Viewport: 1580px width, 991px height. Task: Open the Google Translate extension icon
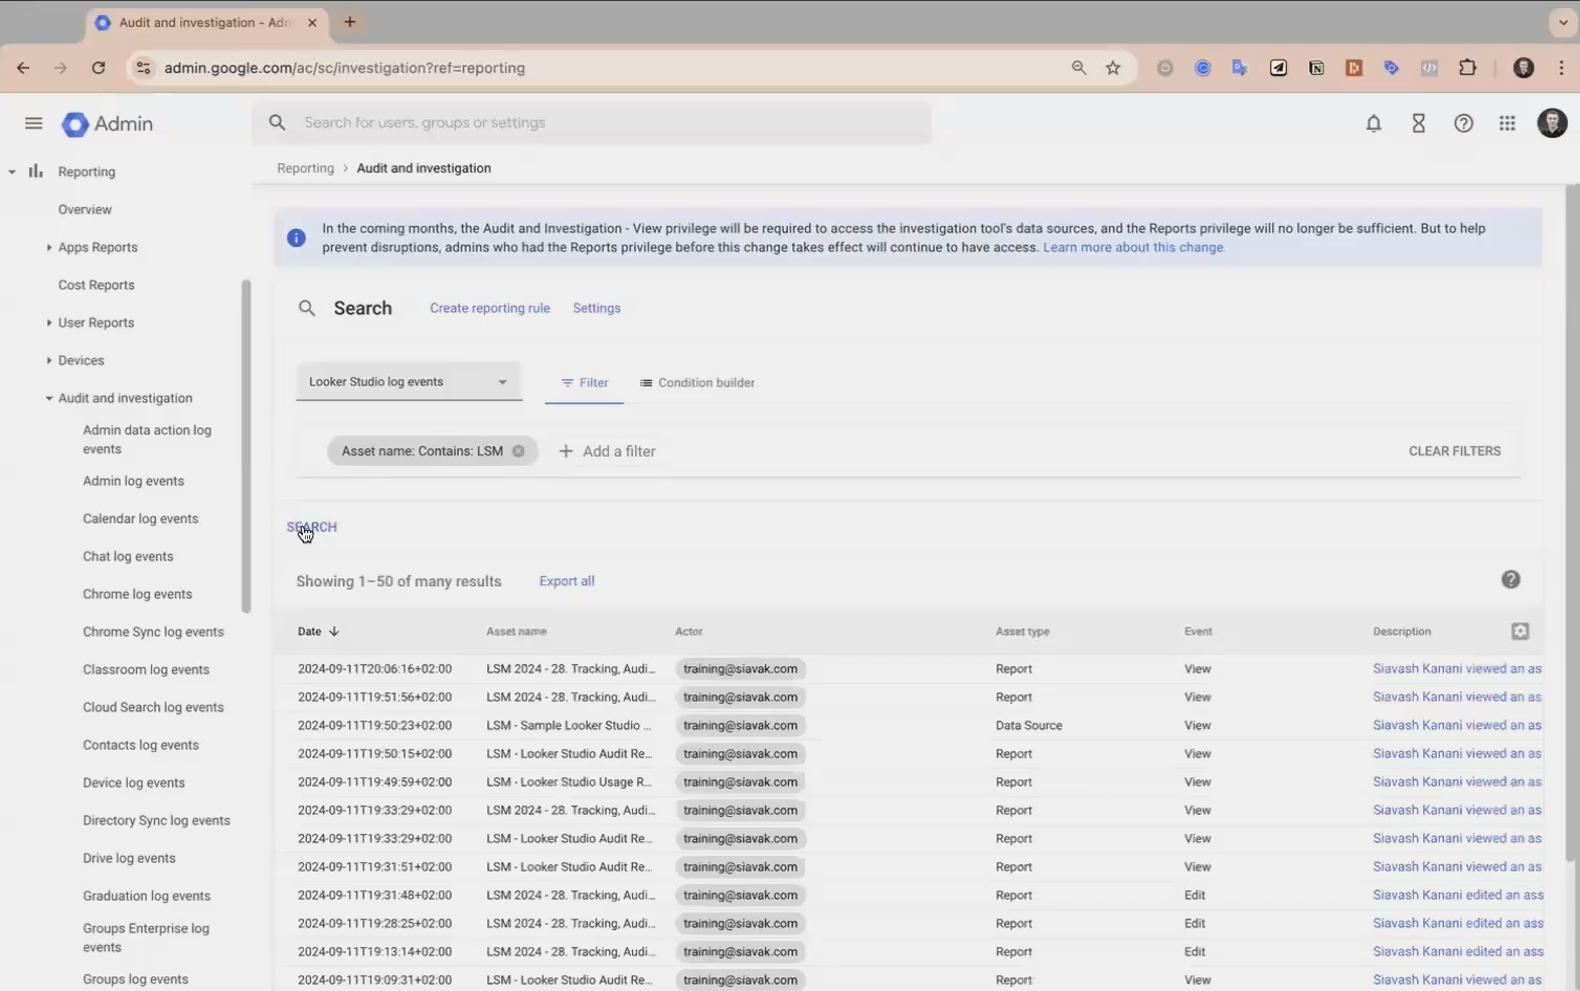point(1240,68)
